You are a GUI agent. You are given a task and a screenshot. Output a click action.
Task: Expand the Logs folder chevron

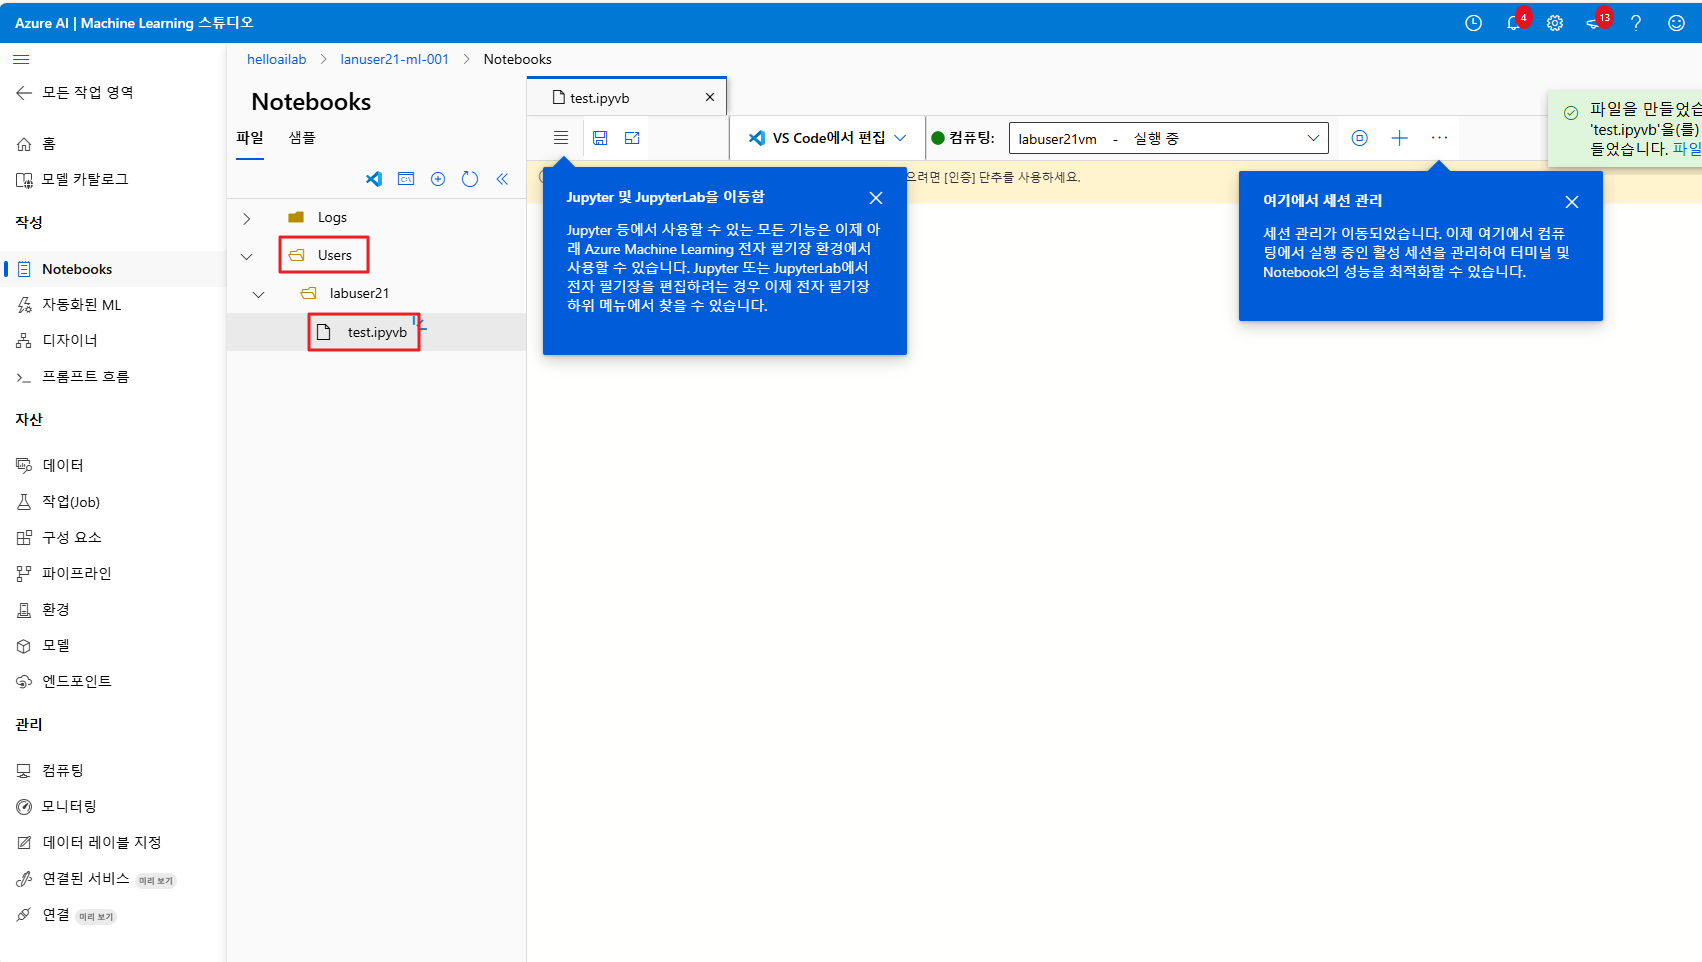point(246,218)
